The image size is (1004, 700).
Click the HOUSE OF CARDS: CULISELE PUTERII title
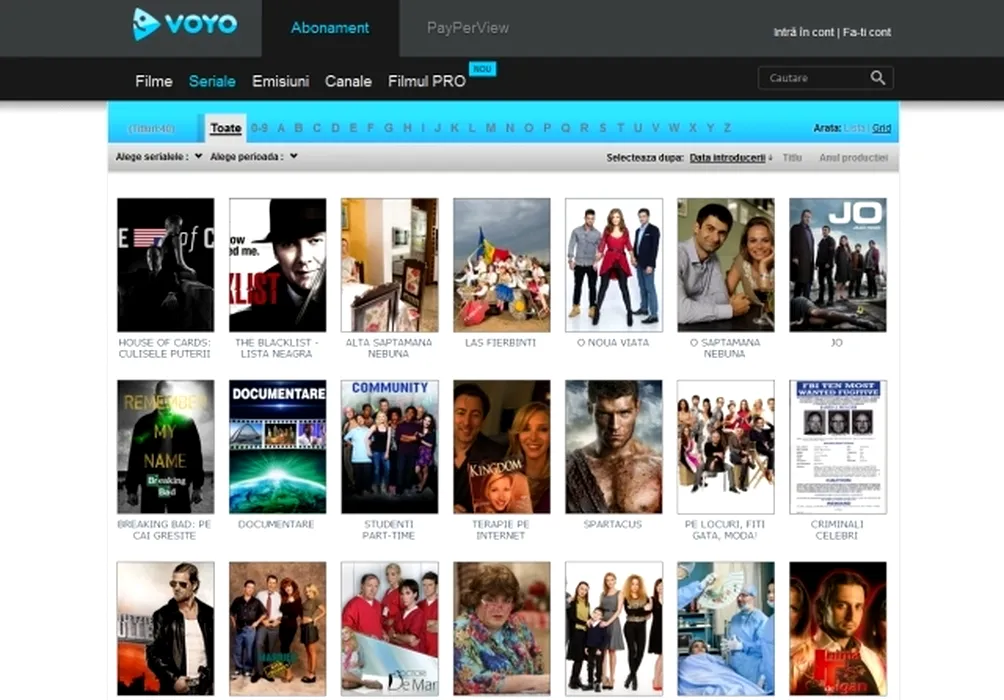tap(165, 348)
